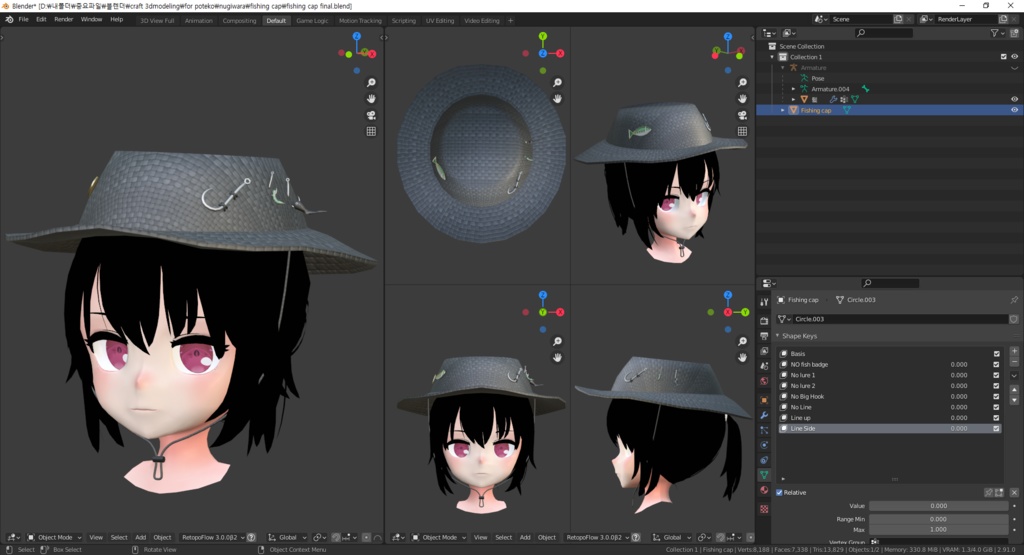Open the Object Data Properties tab
This screenshot has width=1024, height=555.
tap(764, 475)
